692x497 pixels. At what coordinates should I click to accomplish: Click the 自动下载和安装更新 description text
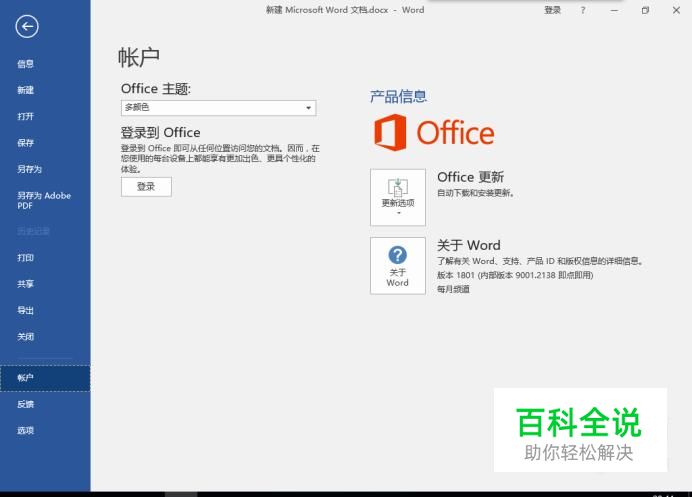tap(476, 193)
